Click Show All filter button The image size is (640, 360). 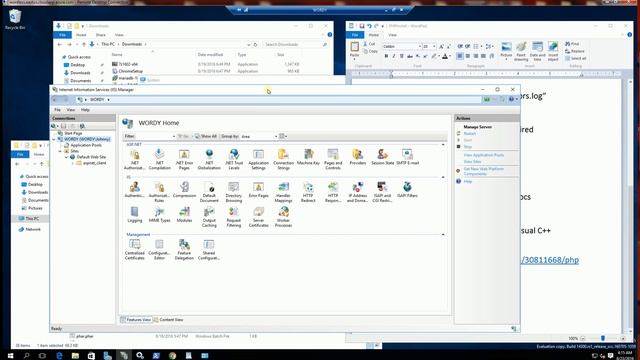(x=206, y=136)
